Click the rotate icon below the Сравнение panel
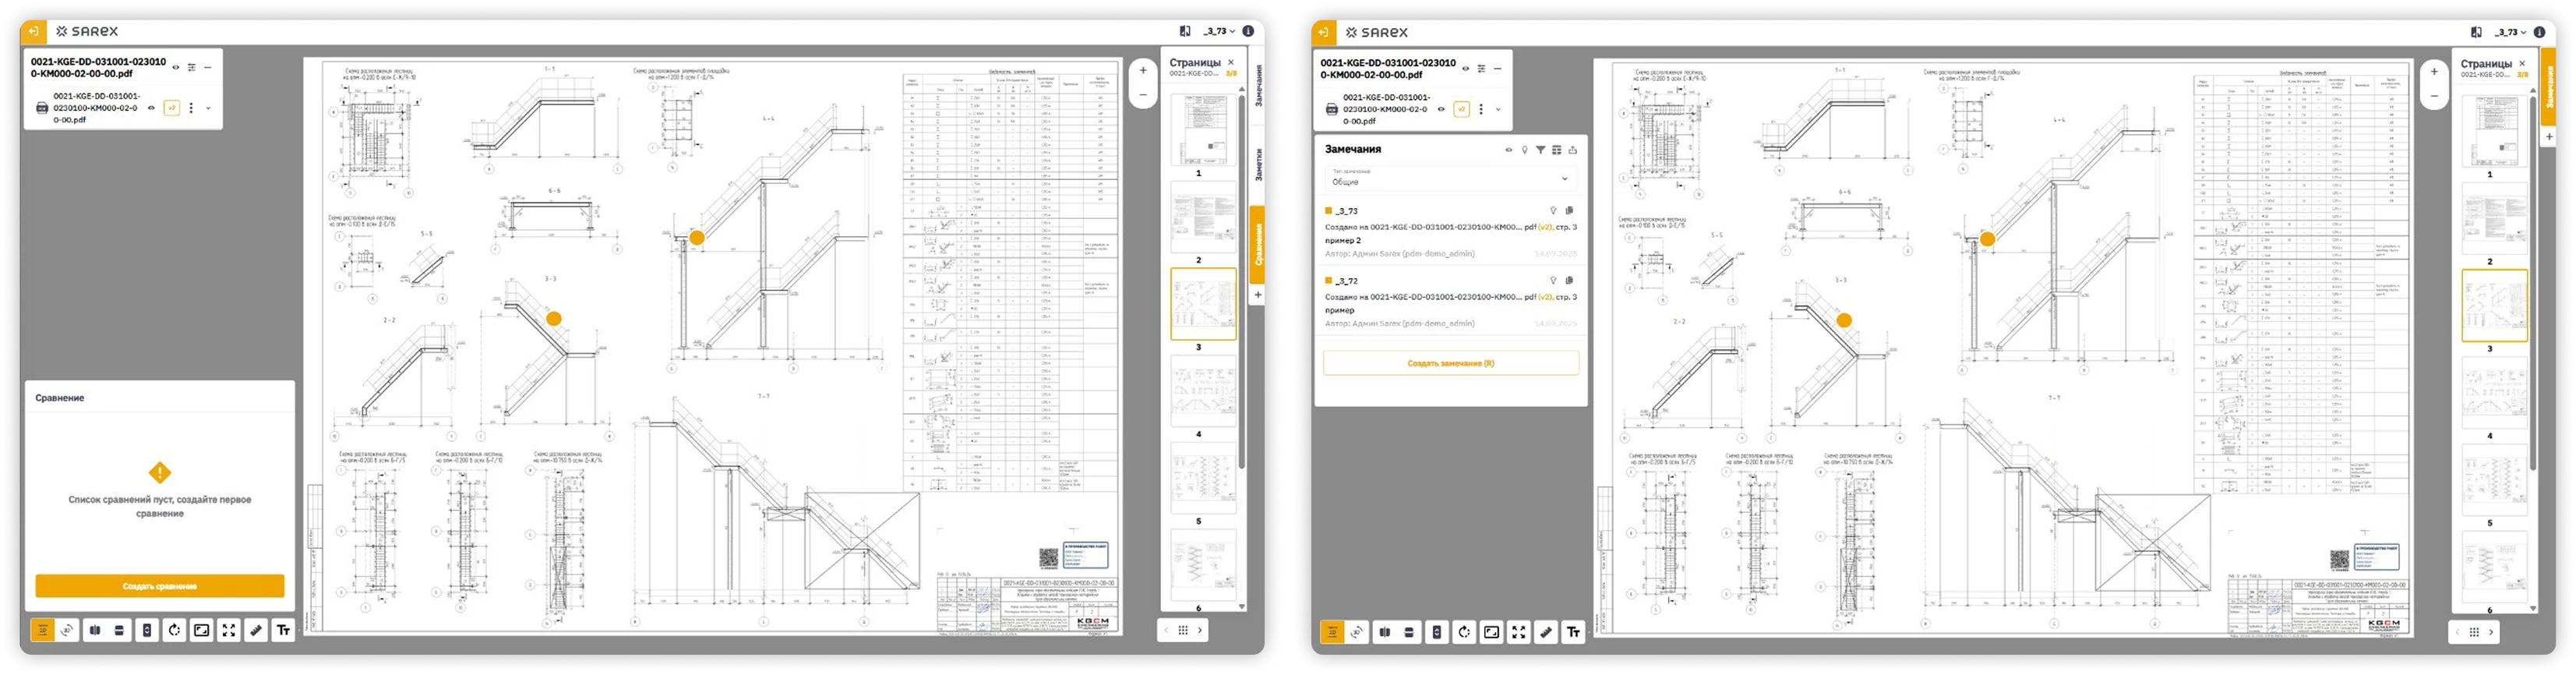 (174, 630)
